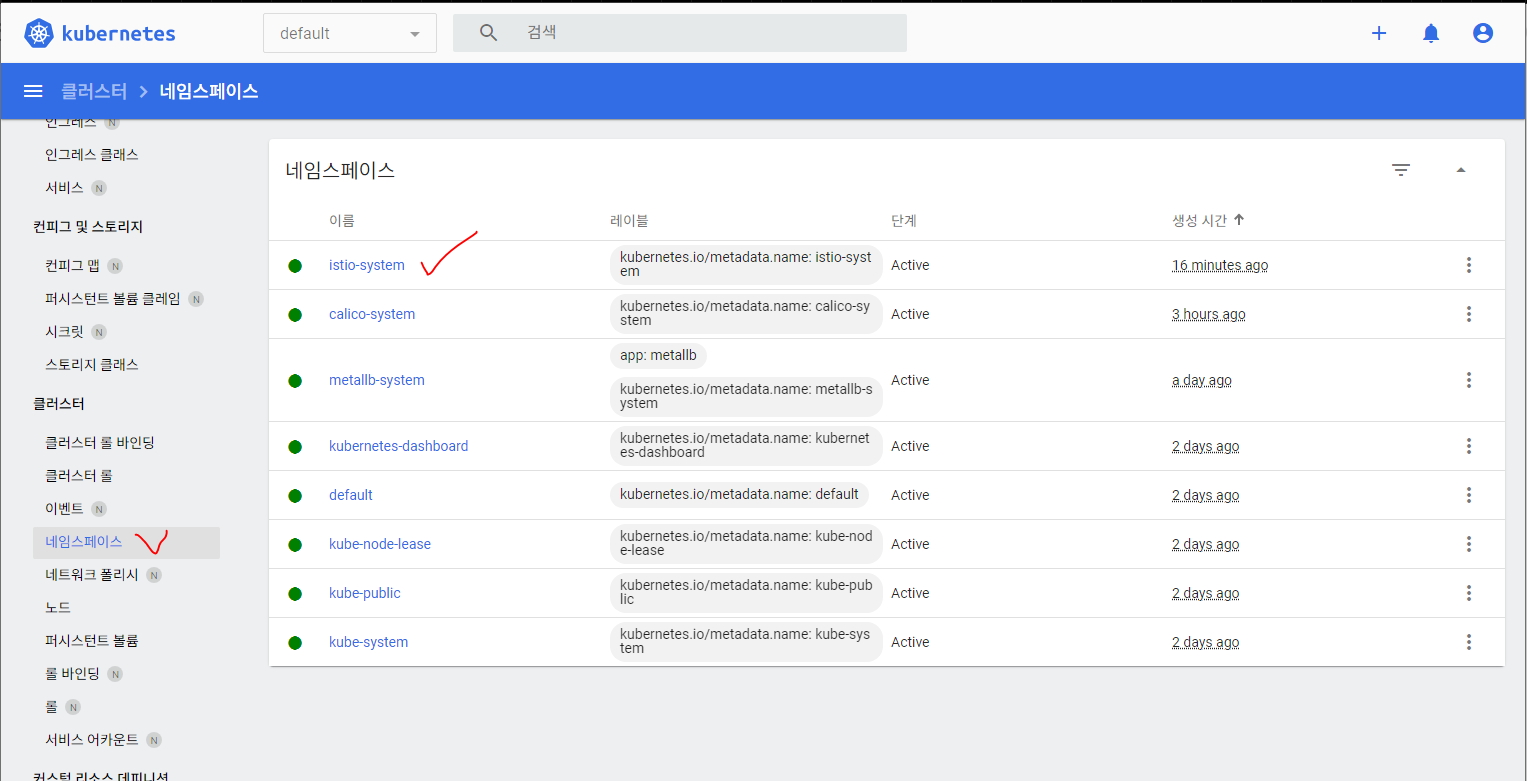The image size is (1527, 781).
Task: Click the 16 minutes ago timestamp
Action: [1220, 265]
